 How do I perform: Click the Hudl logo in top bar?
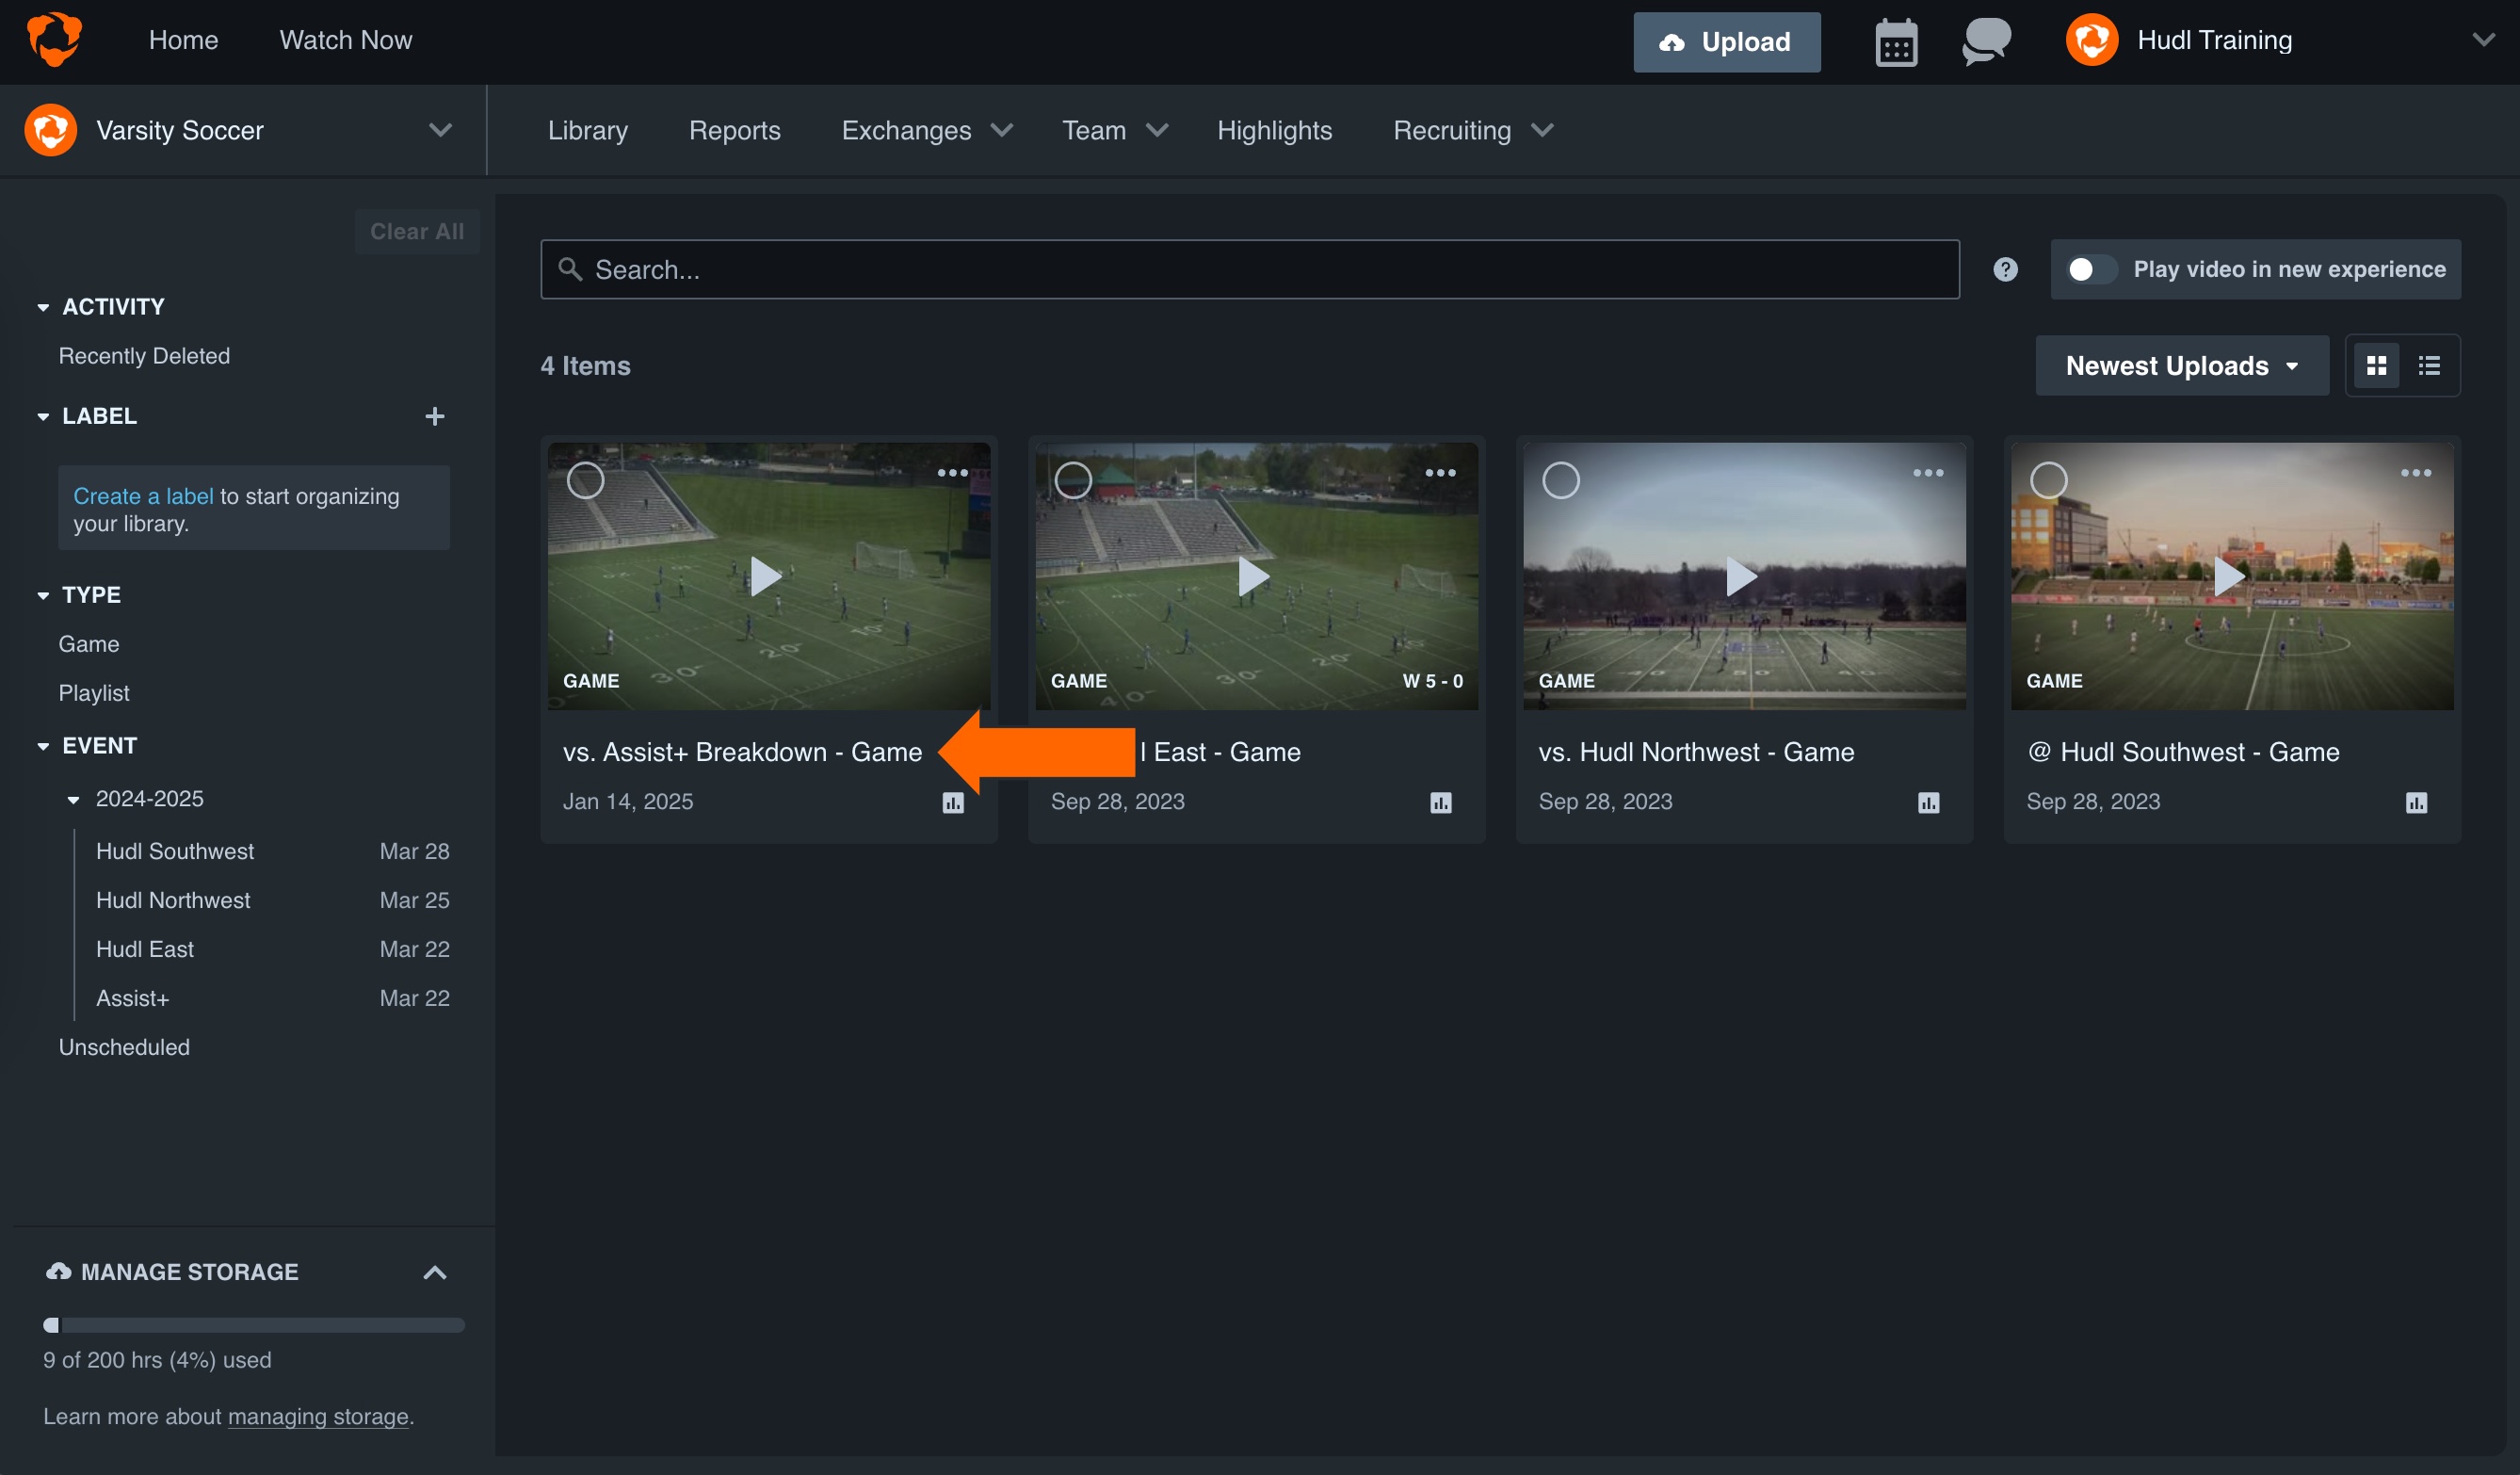pos(54,40)
